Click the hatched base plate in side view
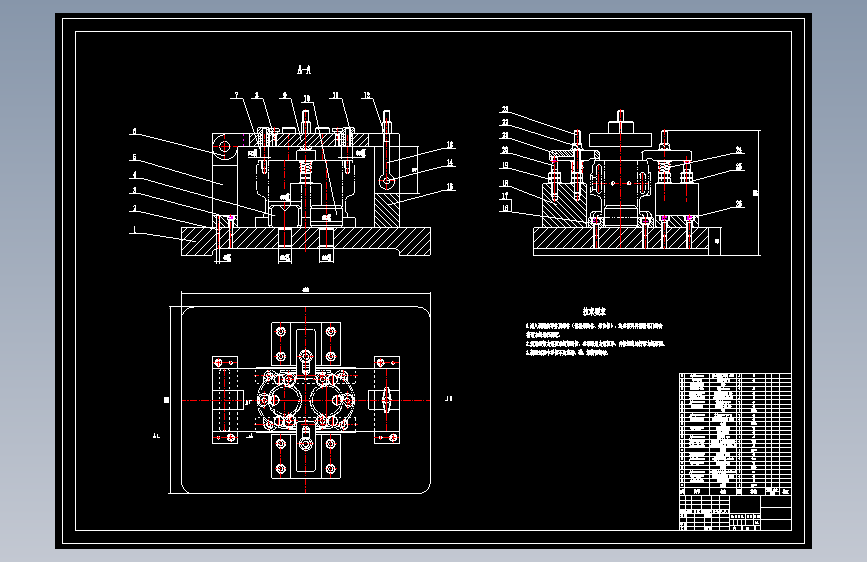Screen dimensions: 867x562 (620, 238)
